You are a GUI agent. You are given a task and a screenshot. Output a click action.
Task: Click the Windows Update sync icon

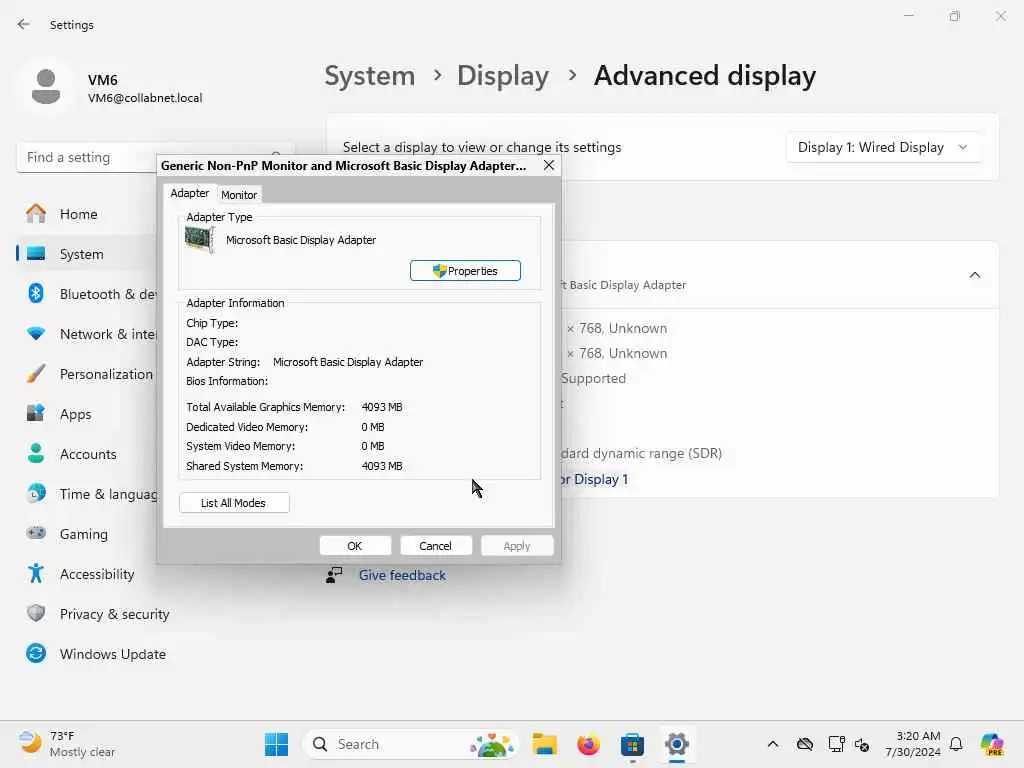click(36, 653)
